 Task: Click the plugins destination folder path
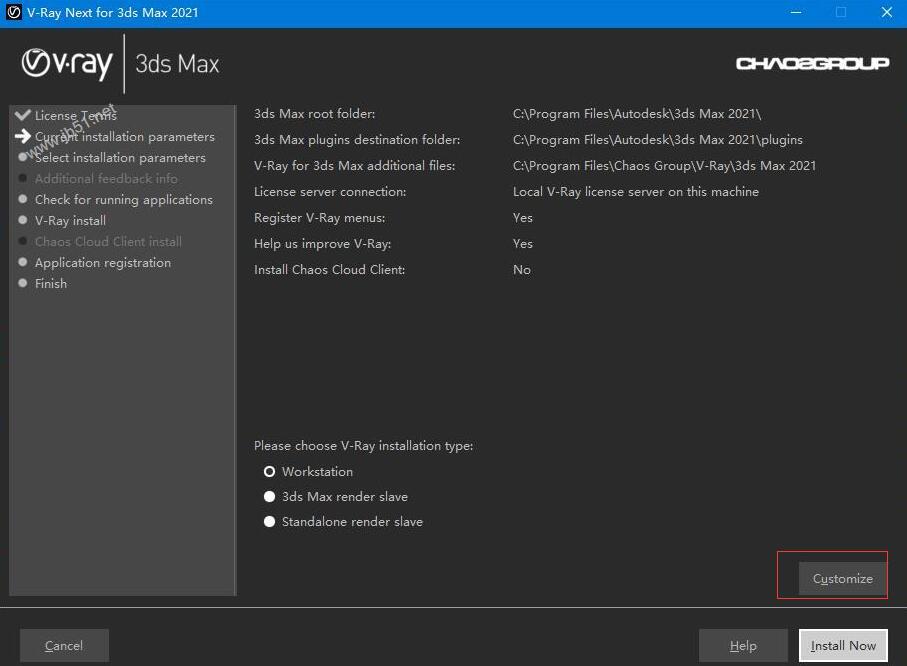[658, 139]
